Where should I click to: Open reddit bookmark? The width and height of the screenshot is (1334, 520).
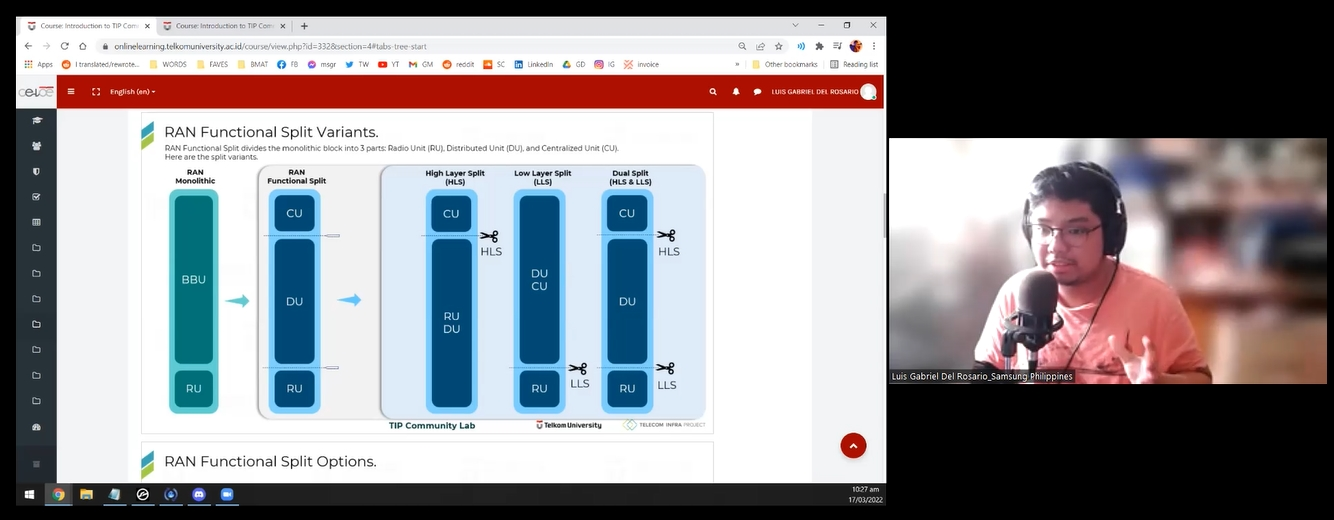pos(458,64)
